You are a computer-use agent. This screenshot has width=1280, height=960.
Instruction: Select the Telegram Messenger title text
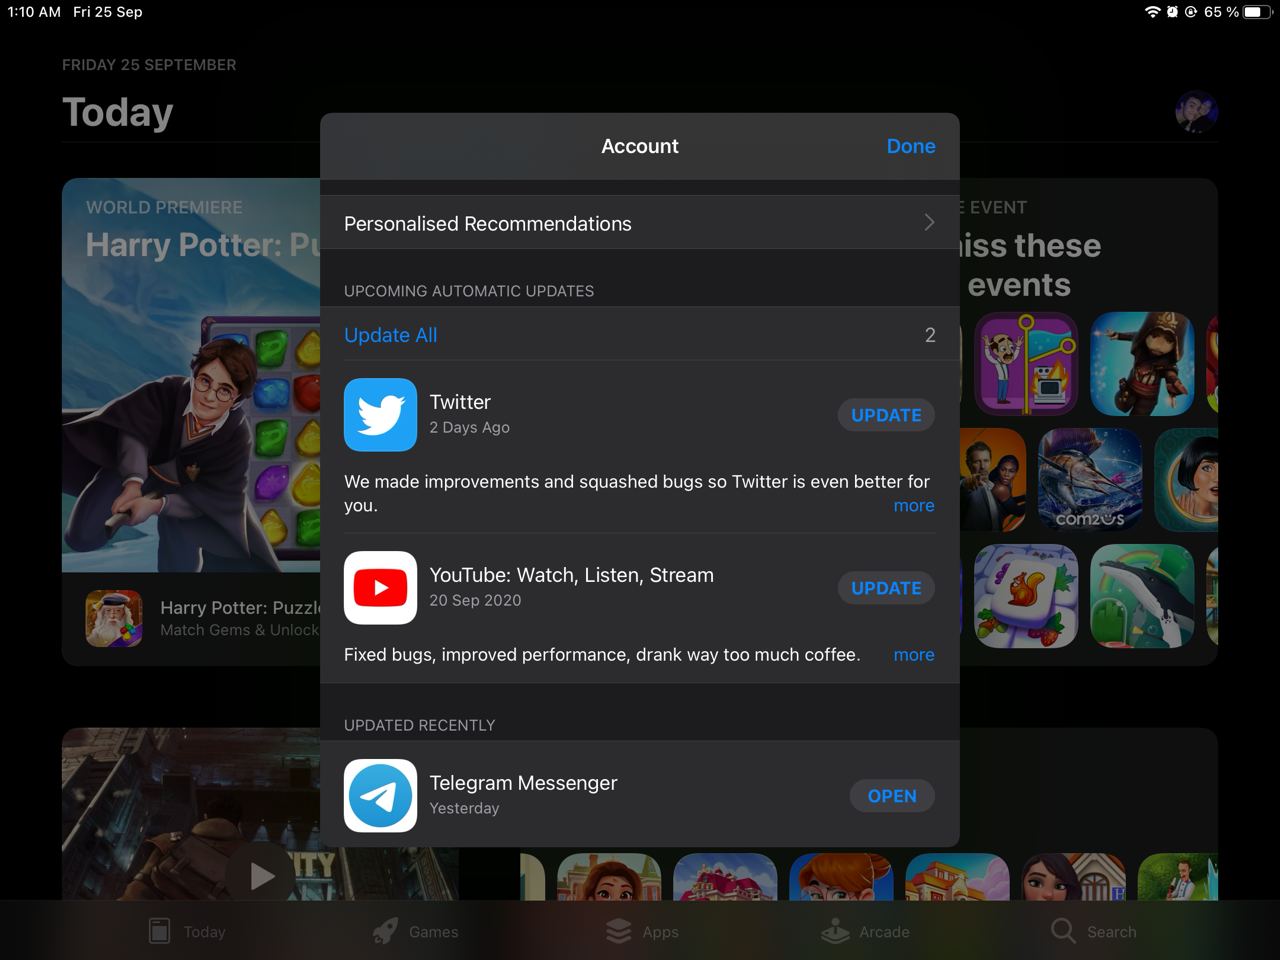click(x=523, y=783)
